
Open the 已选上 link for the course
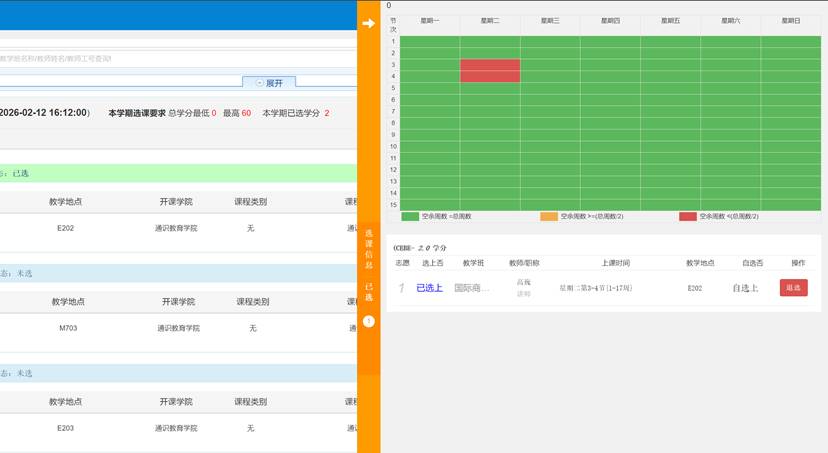(429, 288)
